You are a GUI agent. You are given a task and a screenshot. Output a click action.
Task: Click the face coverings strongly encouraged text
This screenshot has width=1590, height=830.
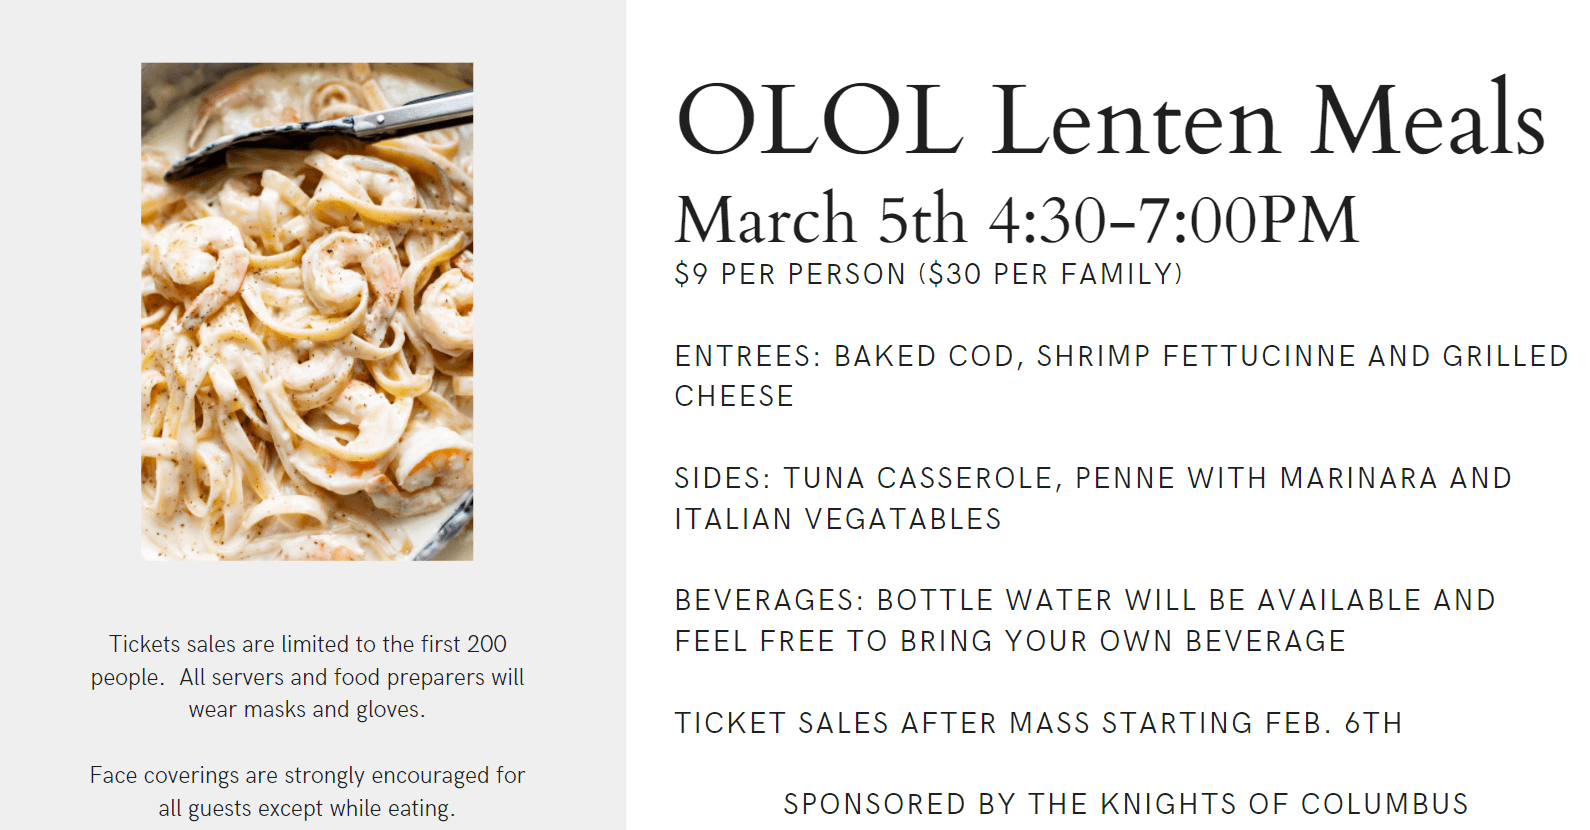[x=307, y=775]
